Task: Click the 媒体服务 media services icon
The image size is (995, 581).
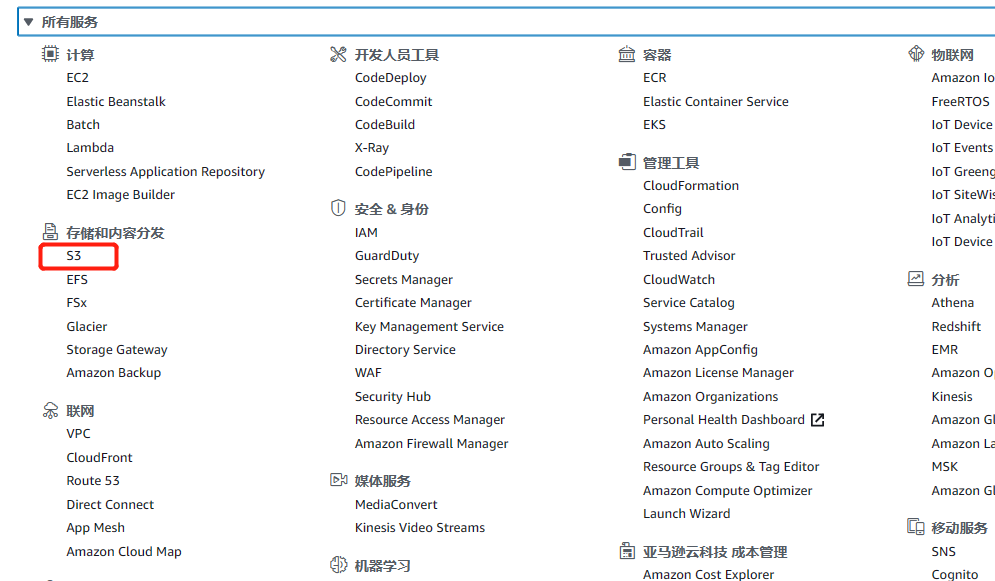Action: [x=338, y=480]
